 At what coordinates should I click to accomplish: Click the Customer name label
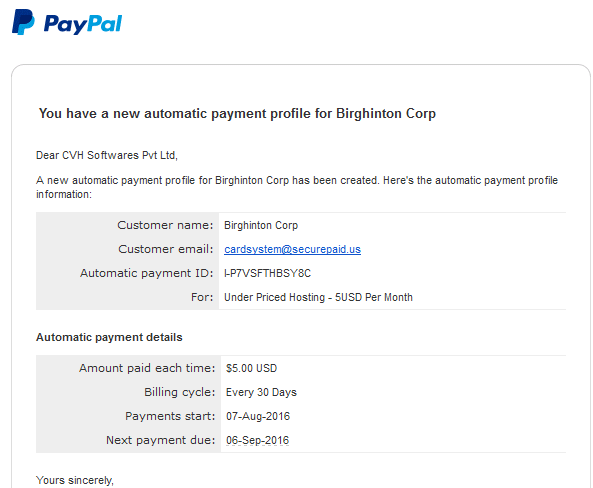coord(165,225)
